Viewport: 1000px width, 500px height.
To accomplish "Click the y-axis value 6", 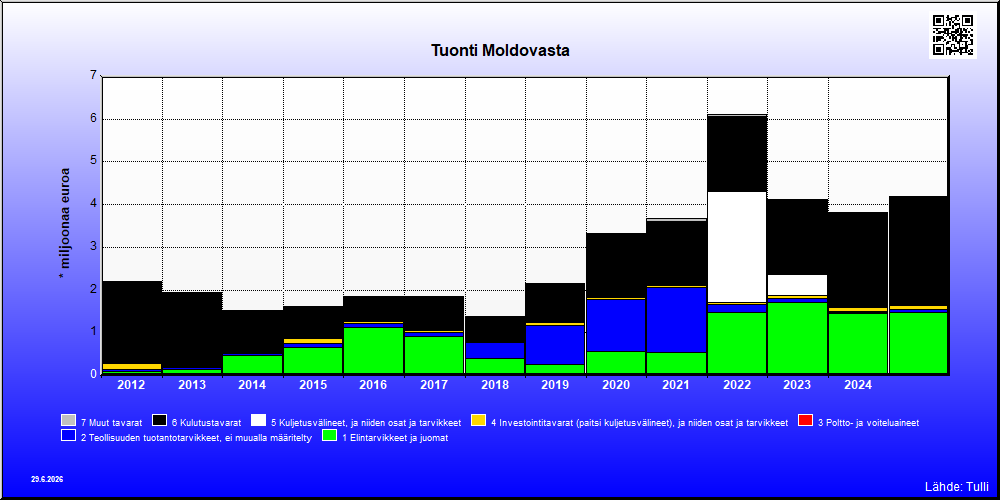I will pos(94,119).
